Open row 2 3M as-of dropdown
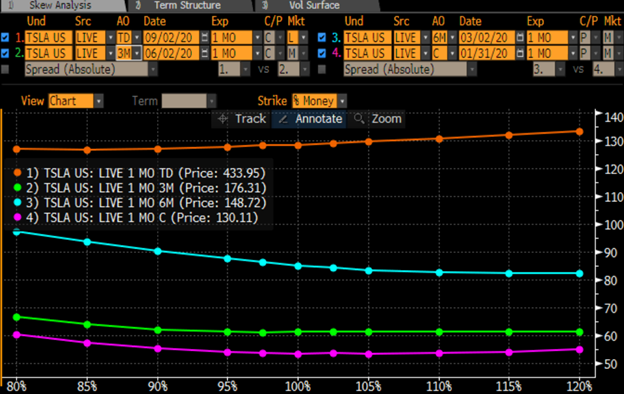This screenshot has height=394, width=624. tap(137, 53)
